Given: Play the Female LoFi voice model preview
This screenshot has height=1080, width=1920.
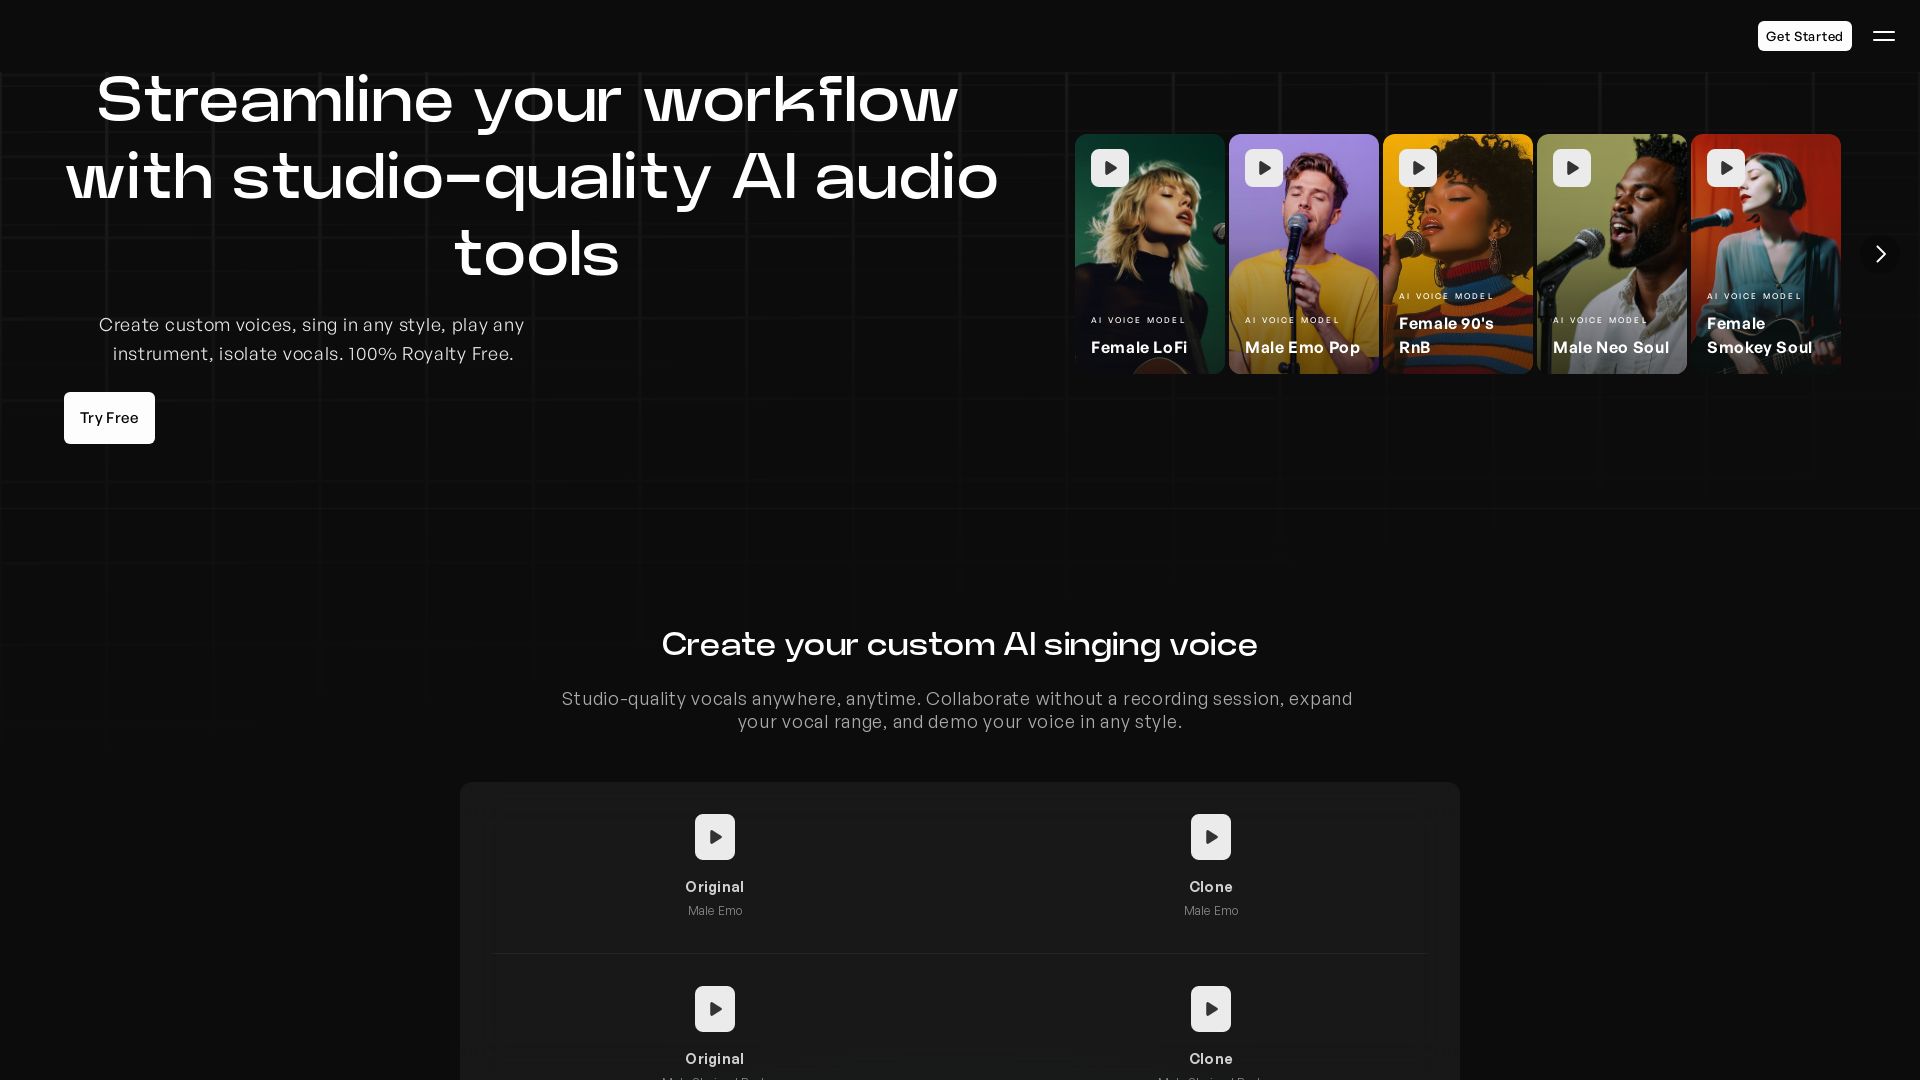Looking at the screenshot, I should [1110, 168].
